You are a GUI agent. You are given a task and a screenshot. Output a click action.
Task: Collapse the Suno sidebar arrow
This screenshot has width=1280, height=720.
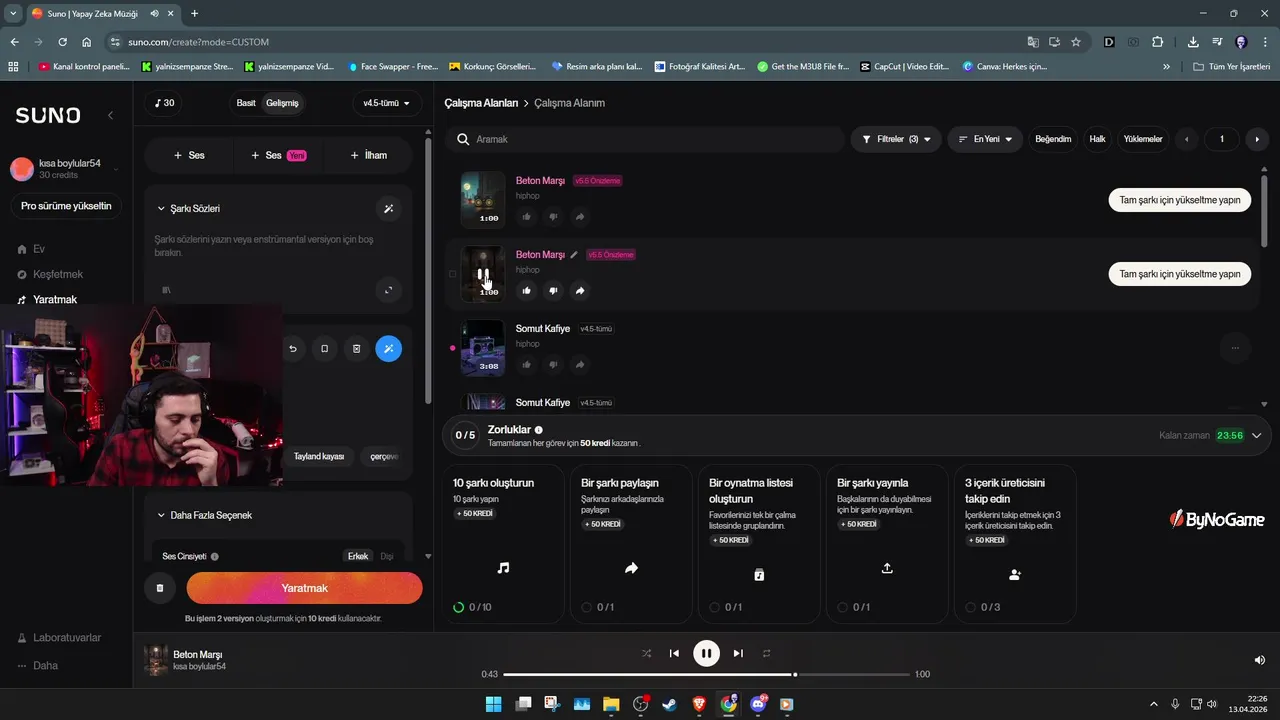[111, 116]
